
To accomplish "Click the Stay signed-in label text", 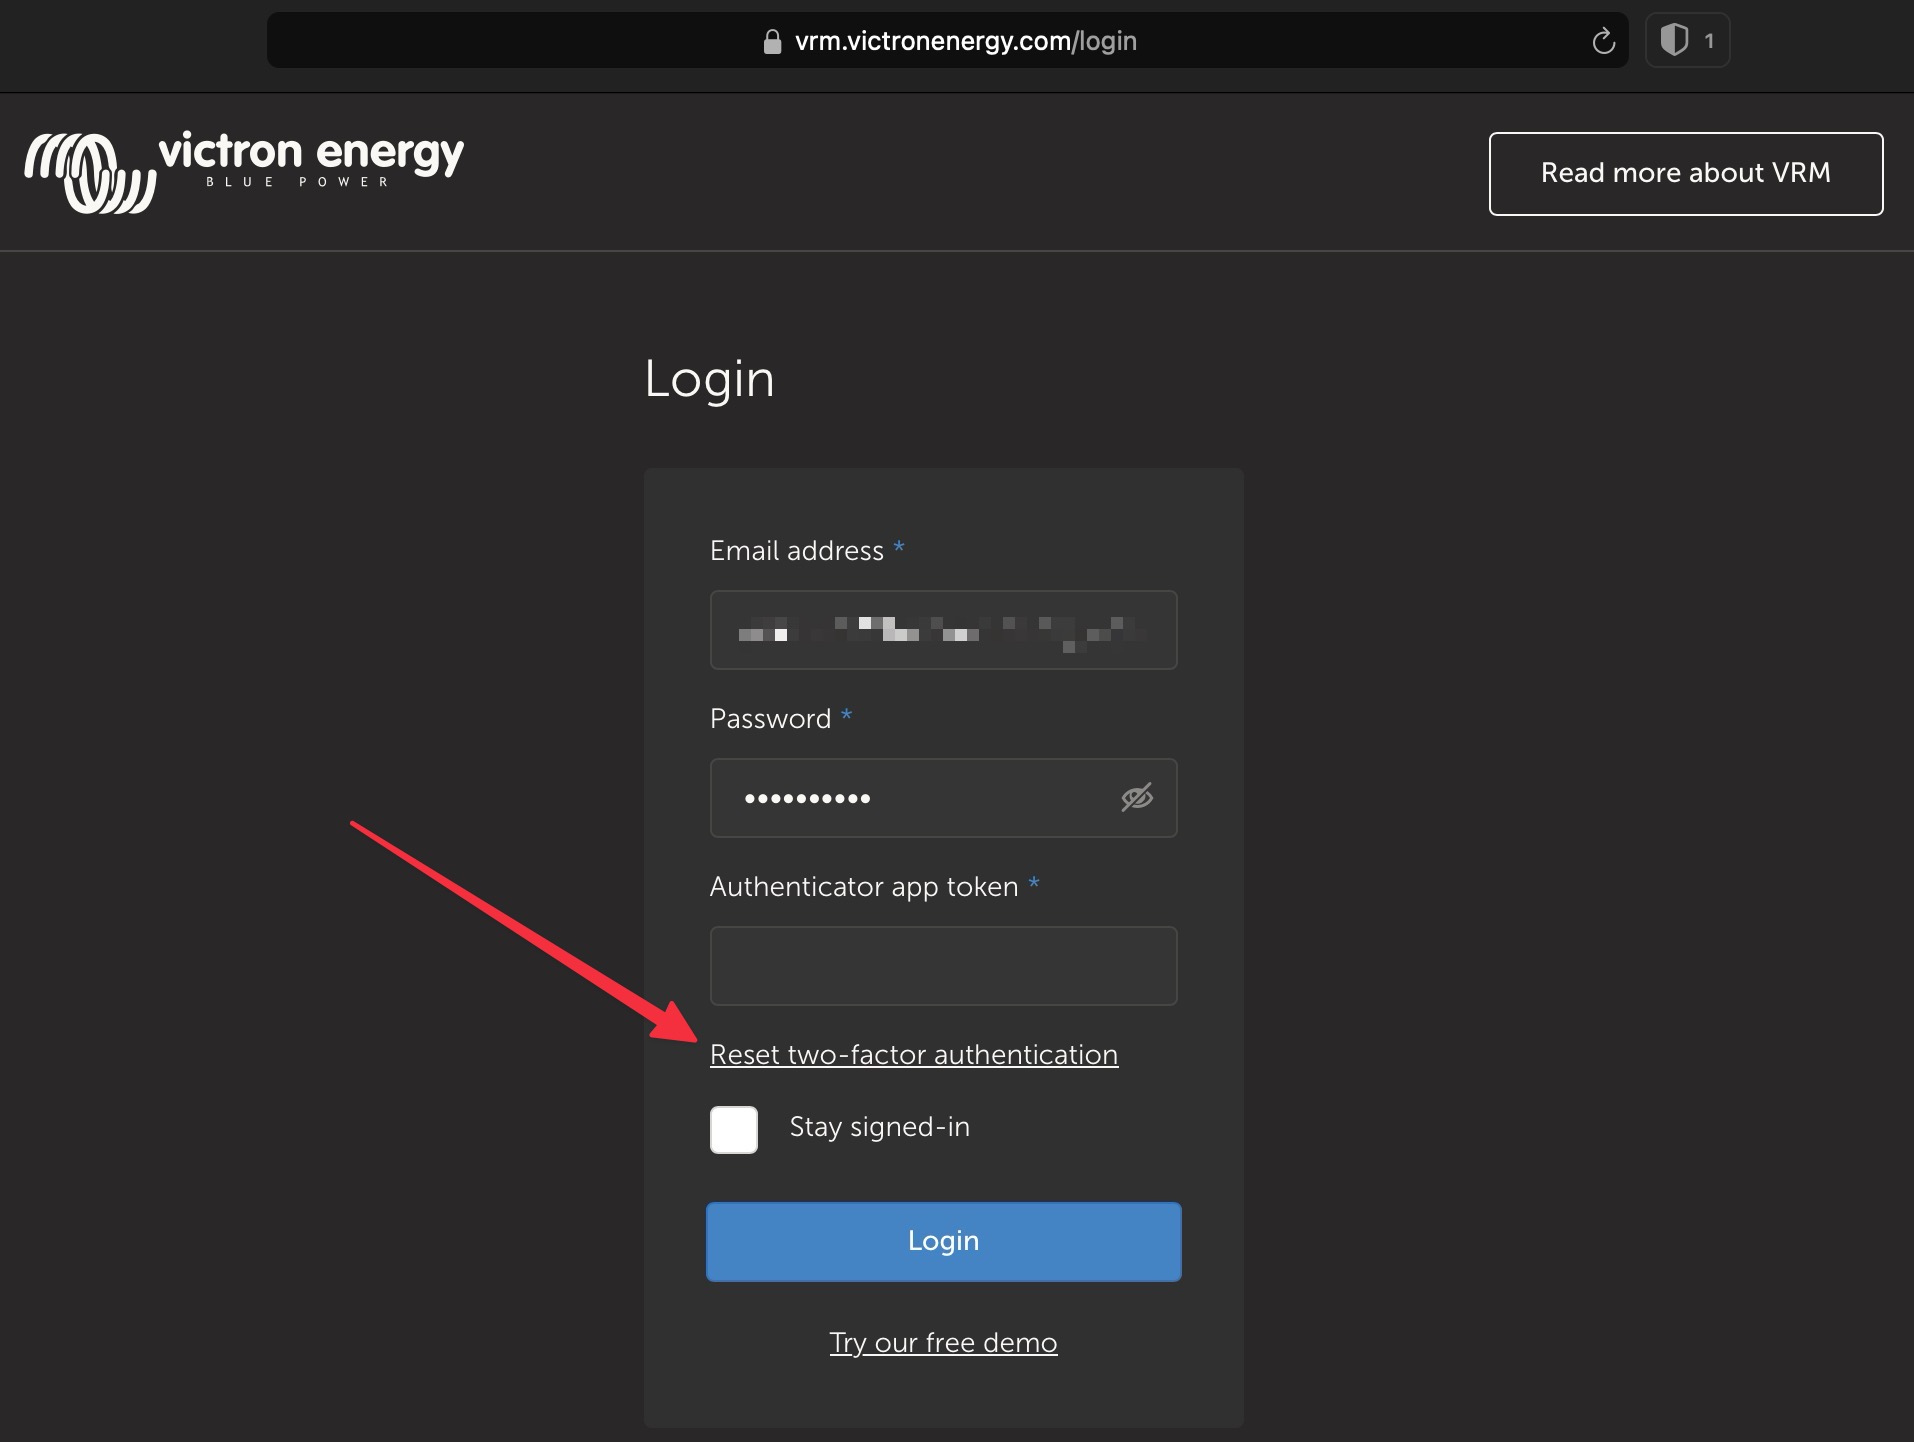I will pos(879,1127).
